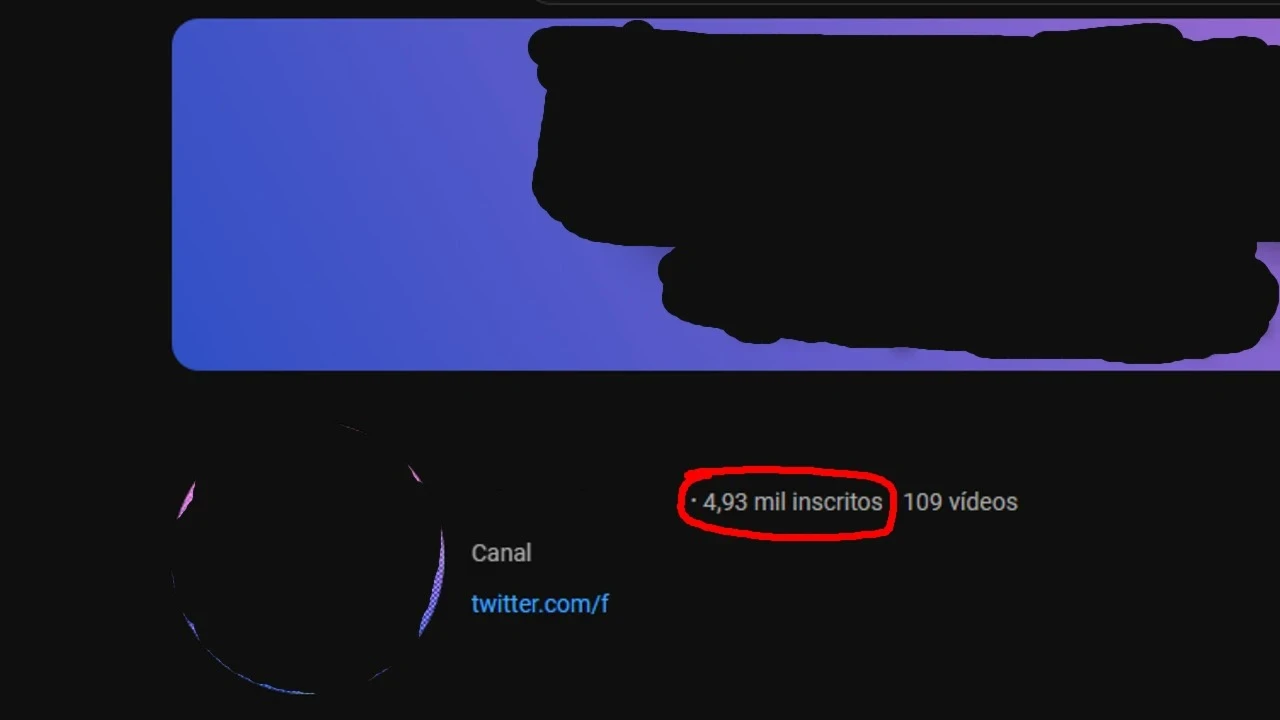The height and width of the screenshot is (720, 1280).
Task: Click the hidden channel name area above Canal
Action: click(x=570, y=502)
